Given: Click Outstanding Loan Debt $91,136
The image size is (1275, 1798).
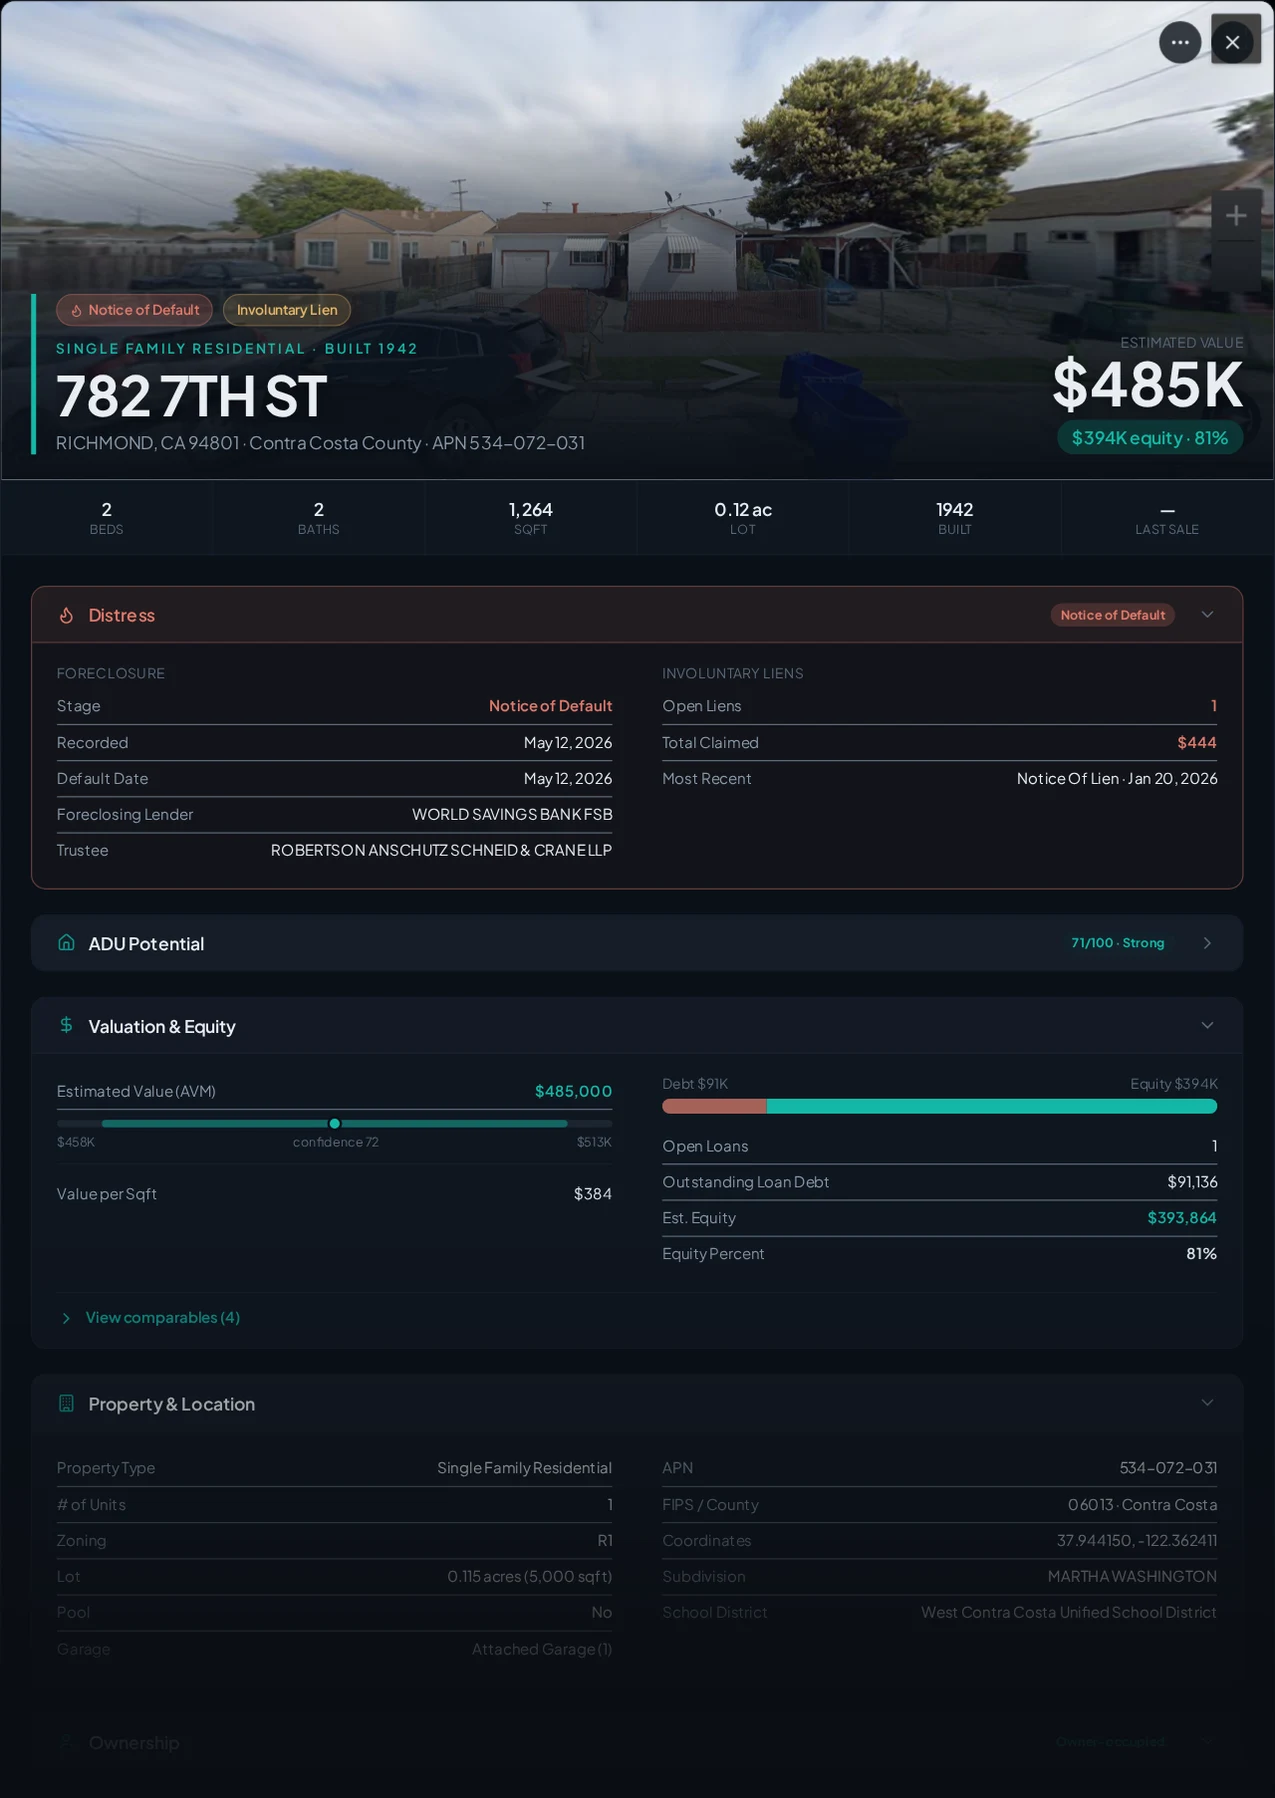Looking at the screenshot, I should (x=1192, y=1182).
